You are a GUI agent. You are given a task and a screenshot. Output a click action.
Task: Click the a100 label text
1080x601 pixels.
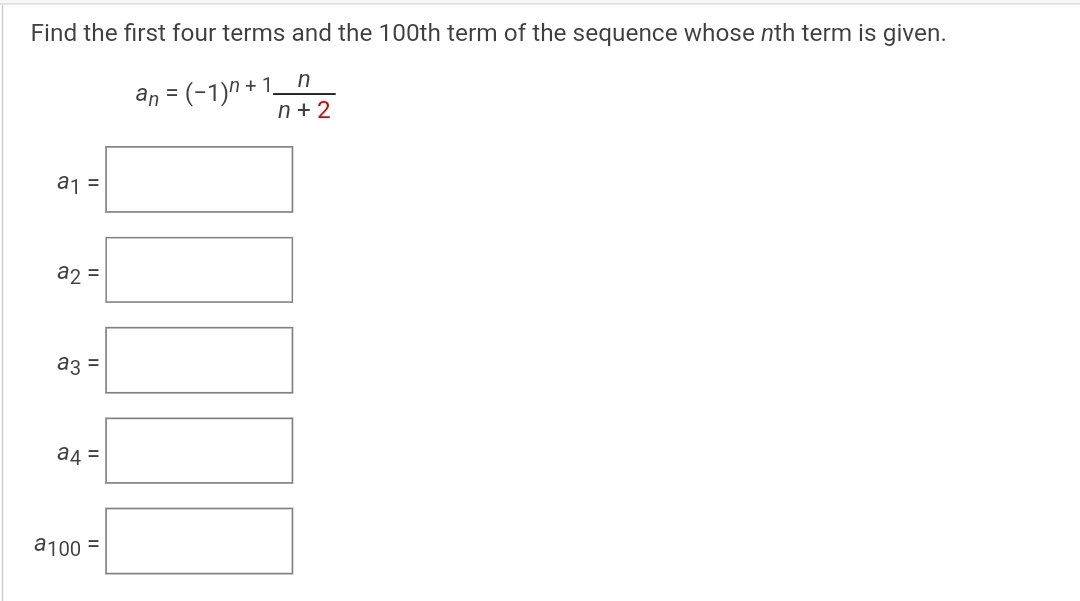coord(58,546)
